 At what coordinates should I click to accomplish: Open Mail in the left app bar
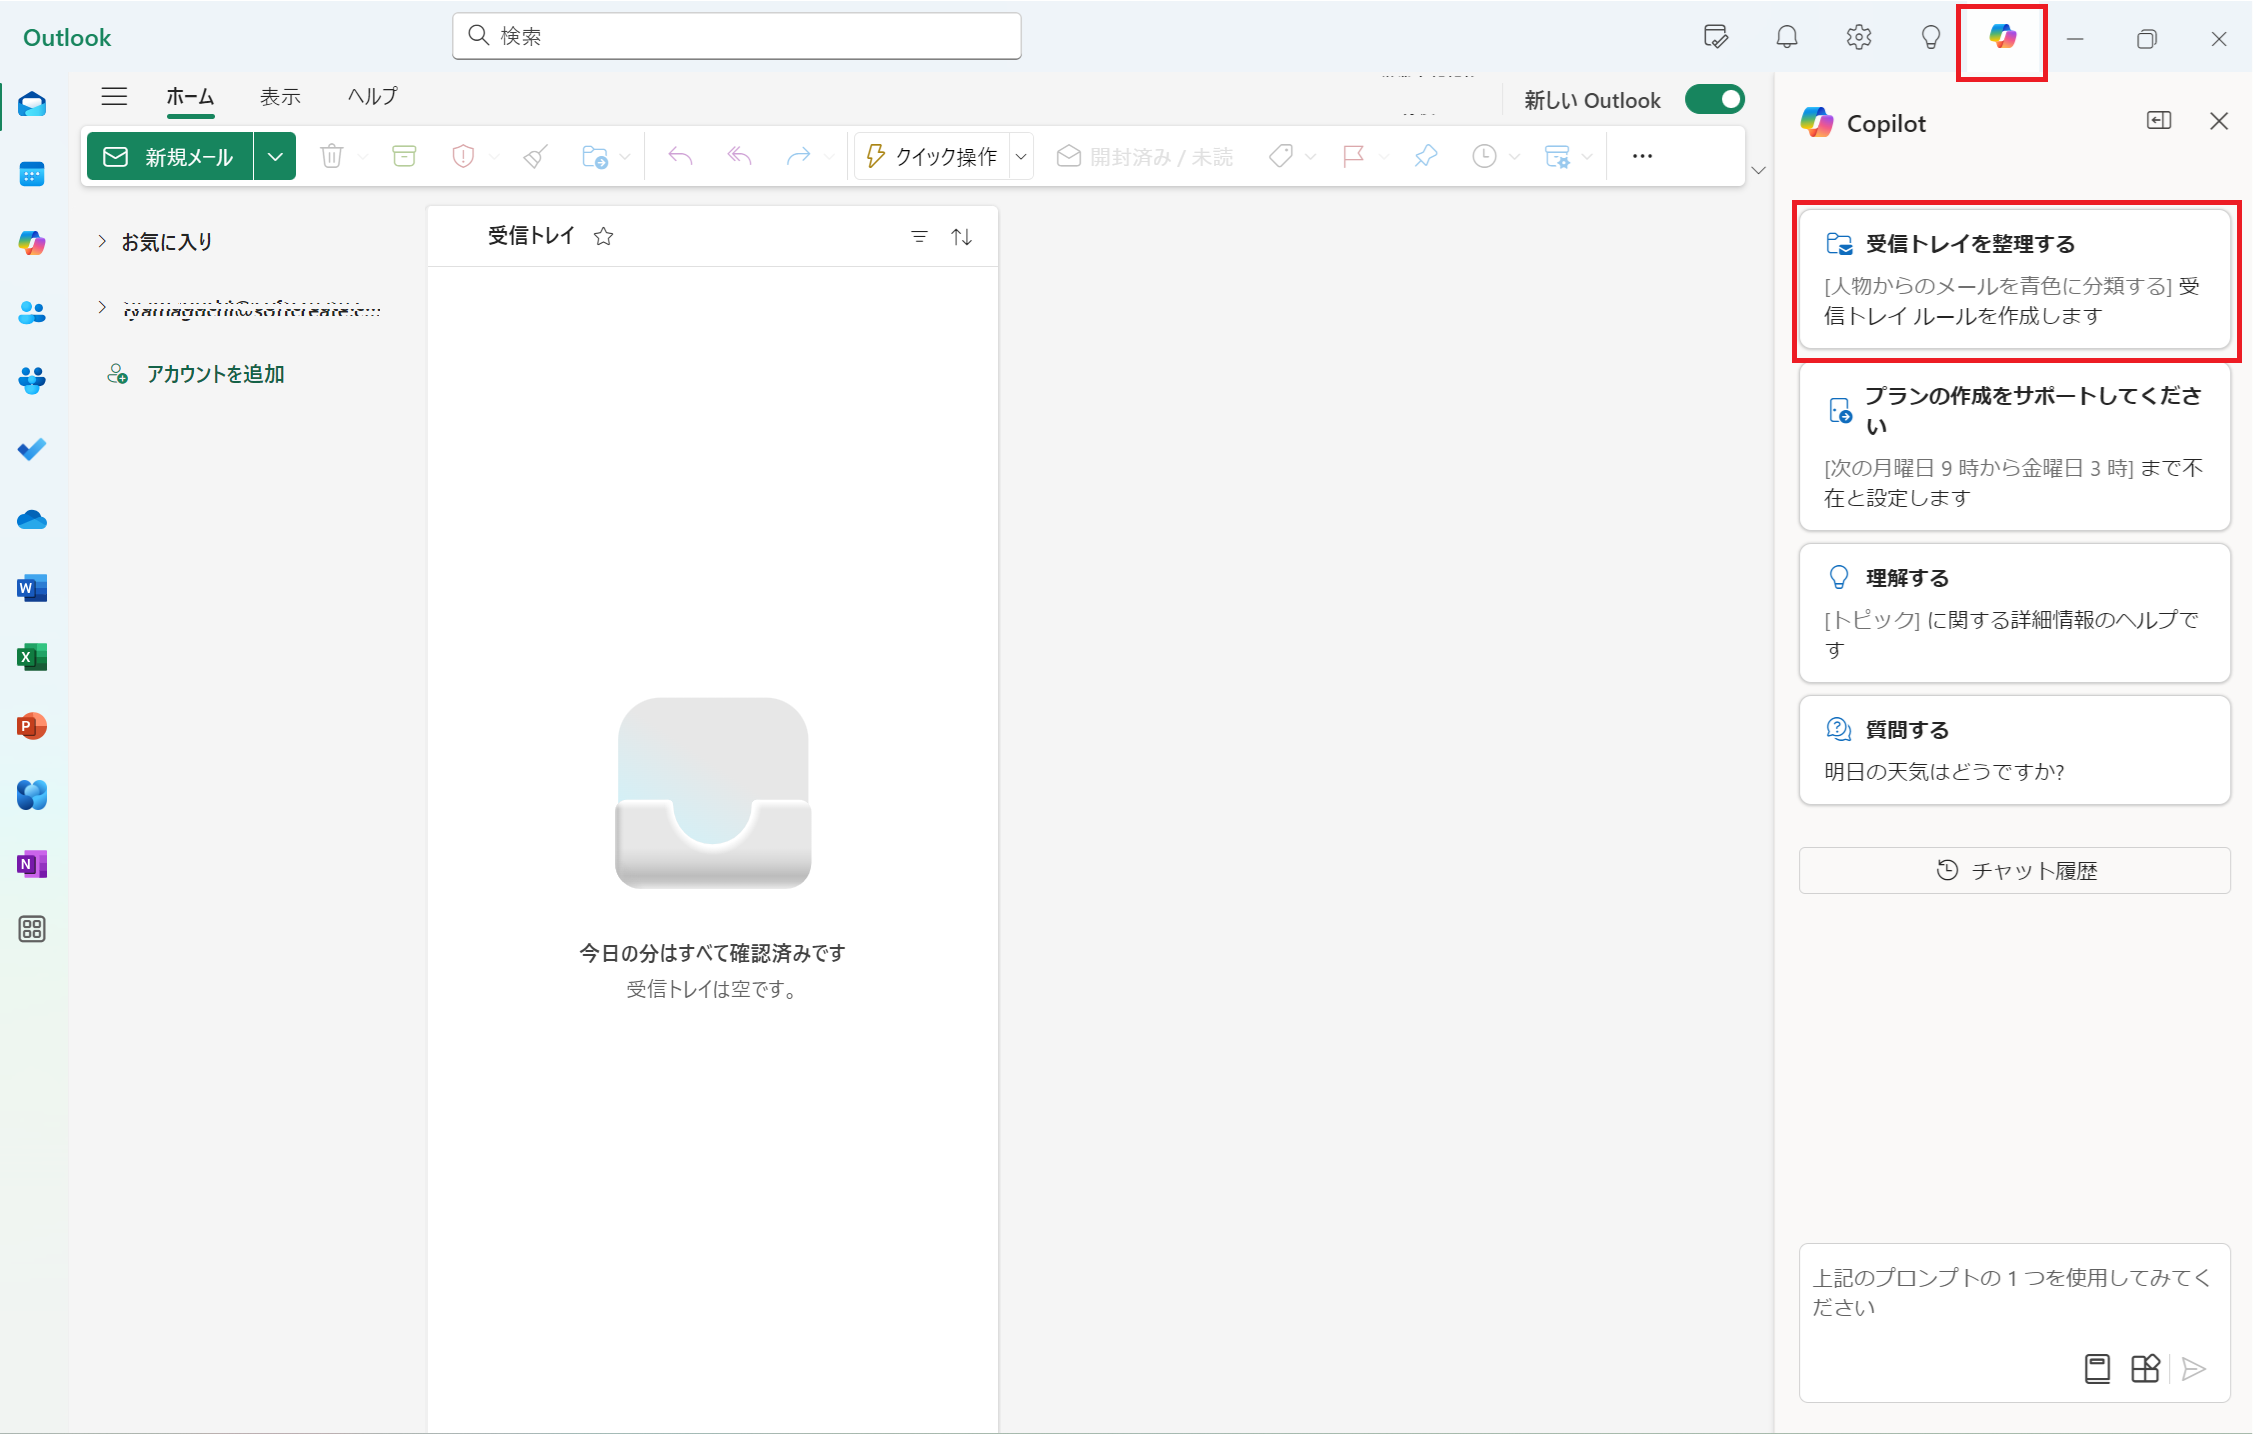pyautogui.click(x=32, y=104)
